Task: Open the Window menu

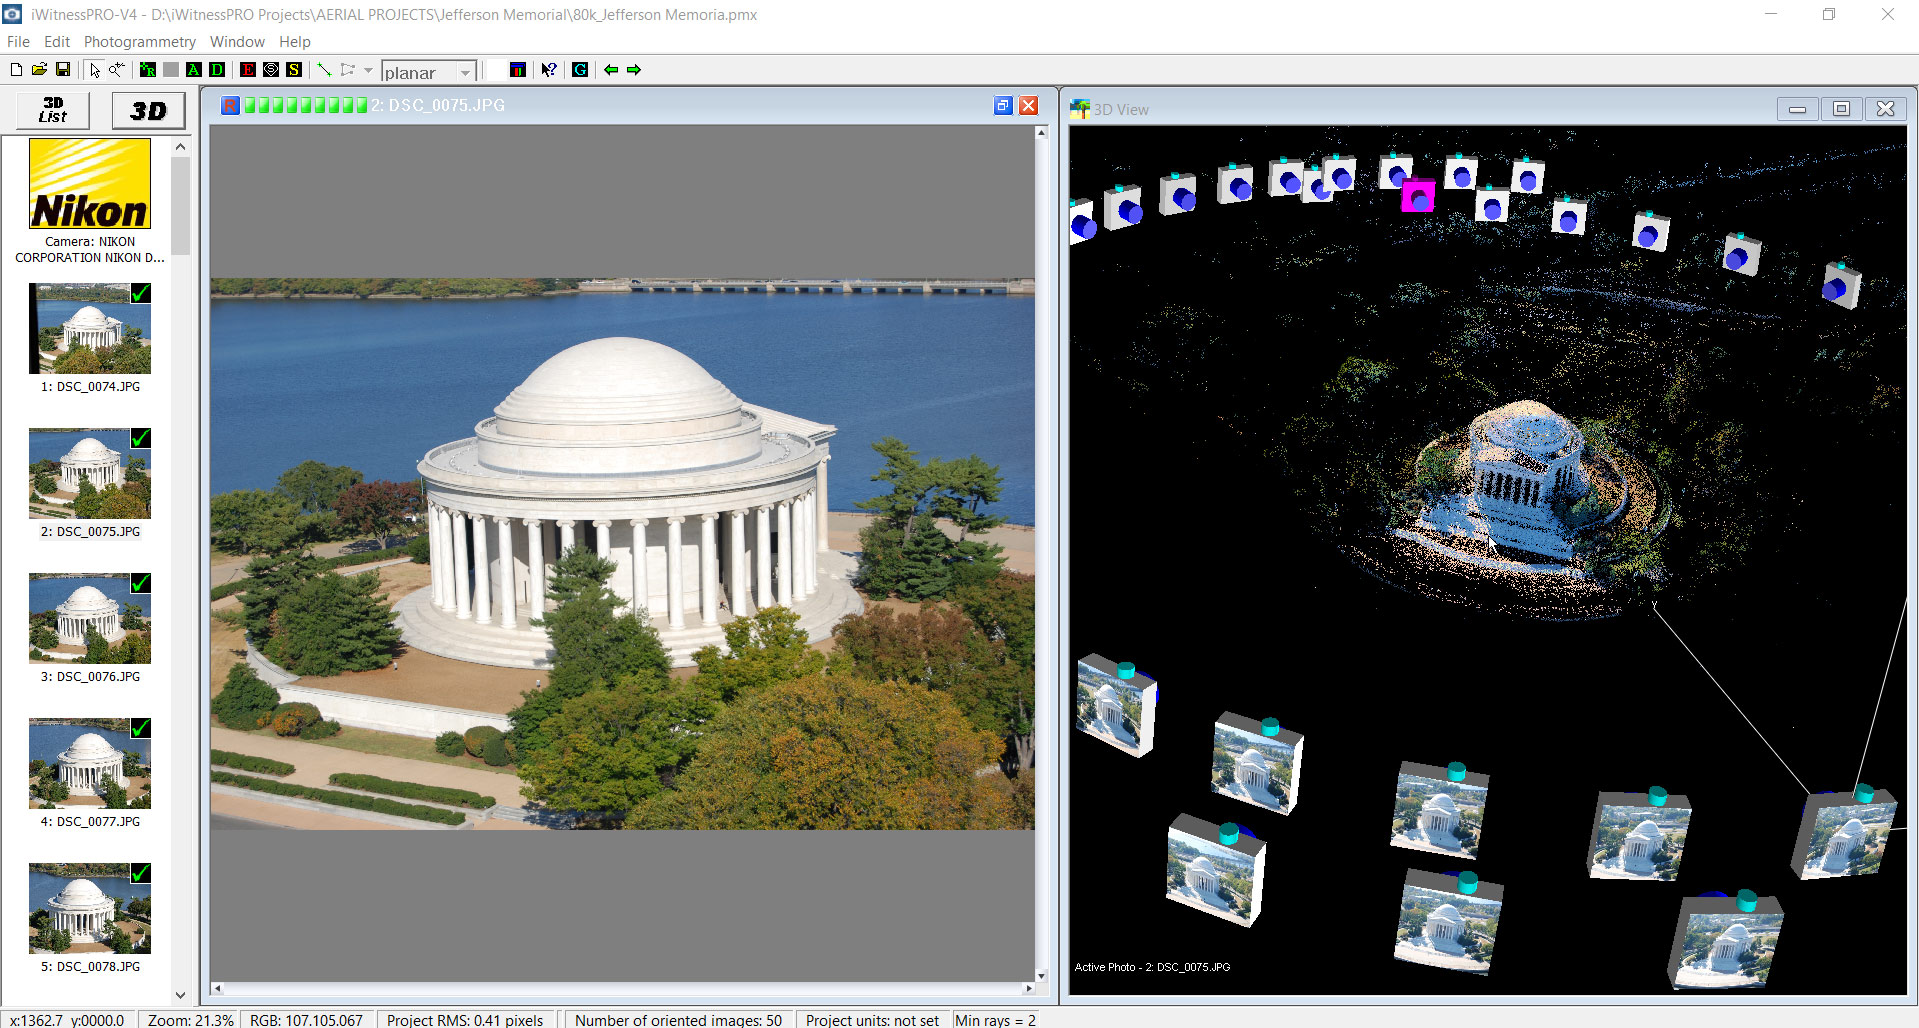Action: 237,42
